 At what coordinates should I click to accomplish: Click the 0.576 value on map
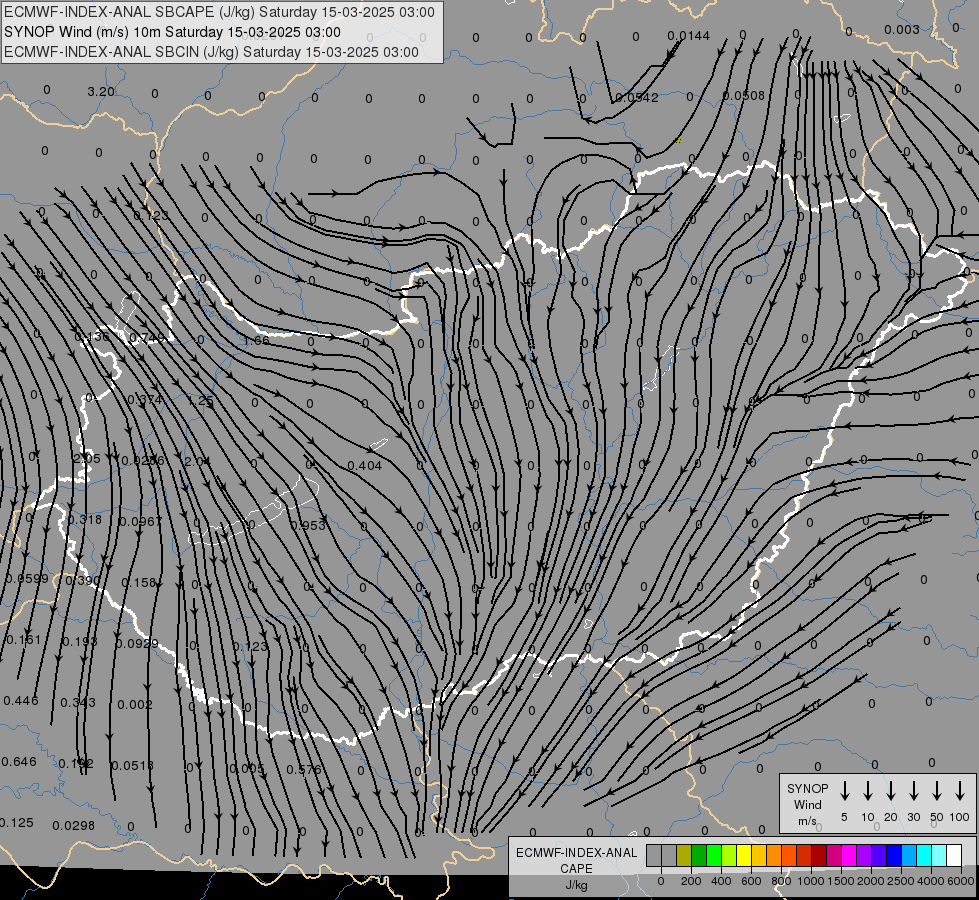[304, 769]
